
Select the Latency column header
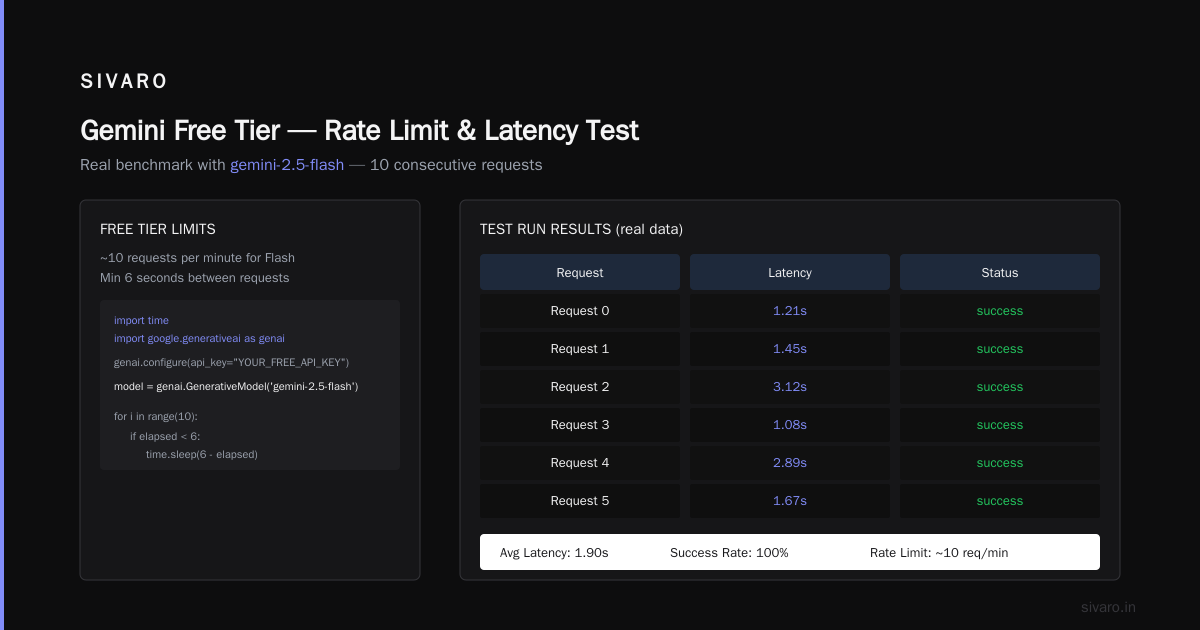[790, 272]
